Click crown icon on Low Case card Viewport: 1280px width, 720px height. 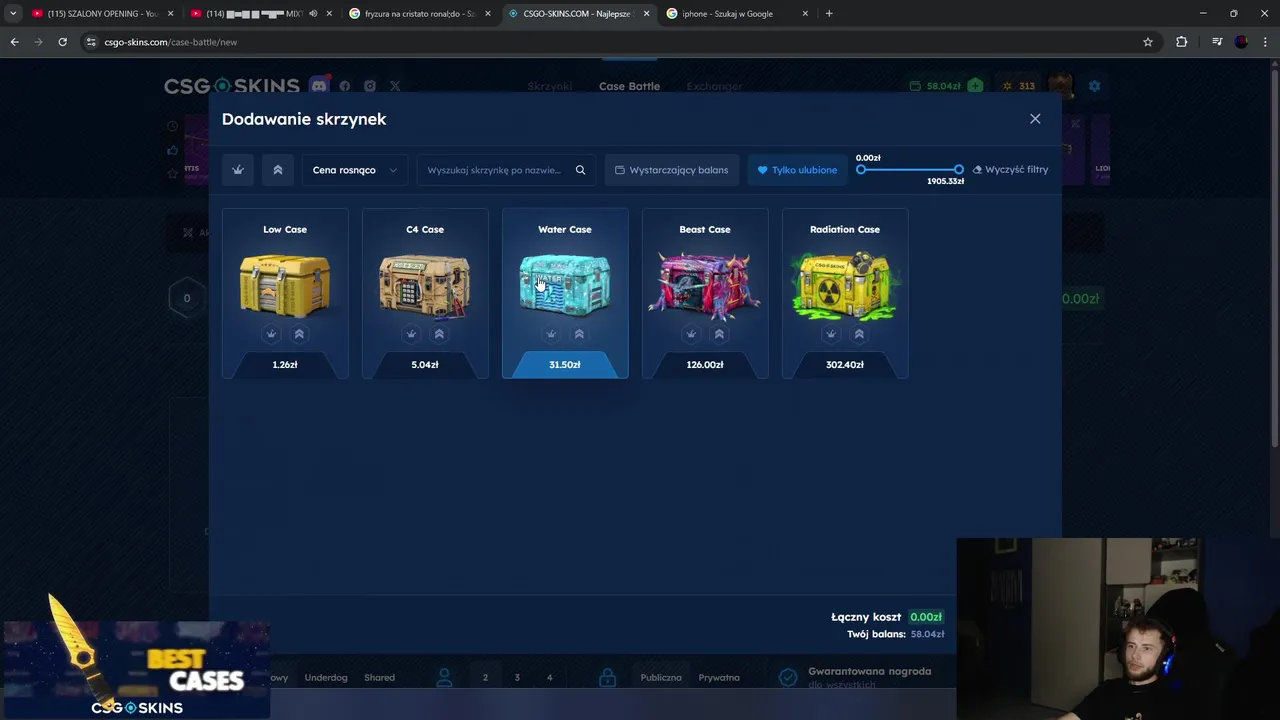271,334
